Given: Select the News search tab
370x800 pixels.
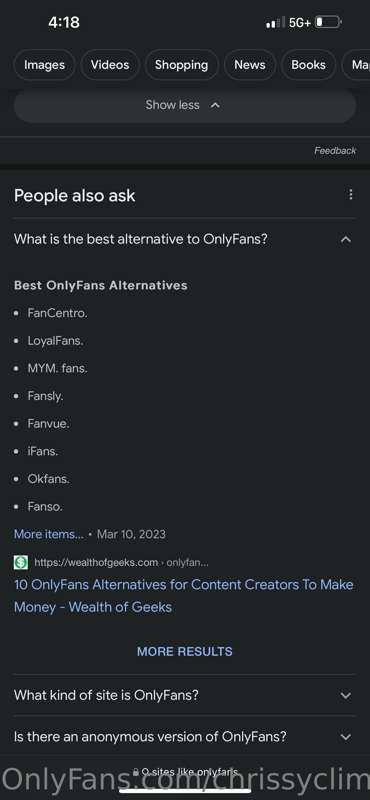Looking at the screenshot, I should pyautogui.click(x=250, y=65).
